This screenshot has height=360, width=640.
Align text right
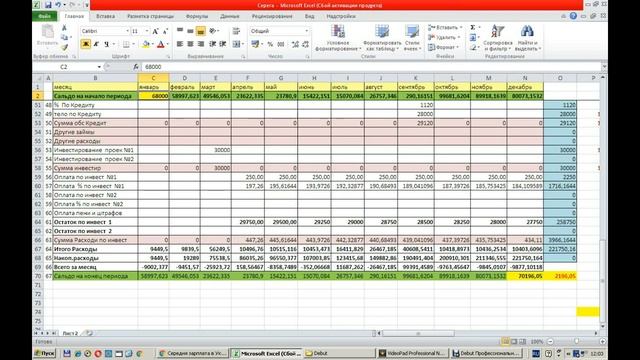[x=200, y=44]
